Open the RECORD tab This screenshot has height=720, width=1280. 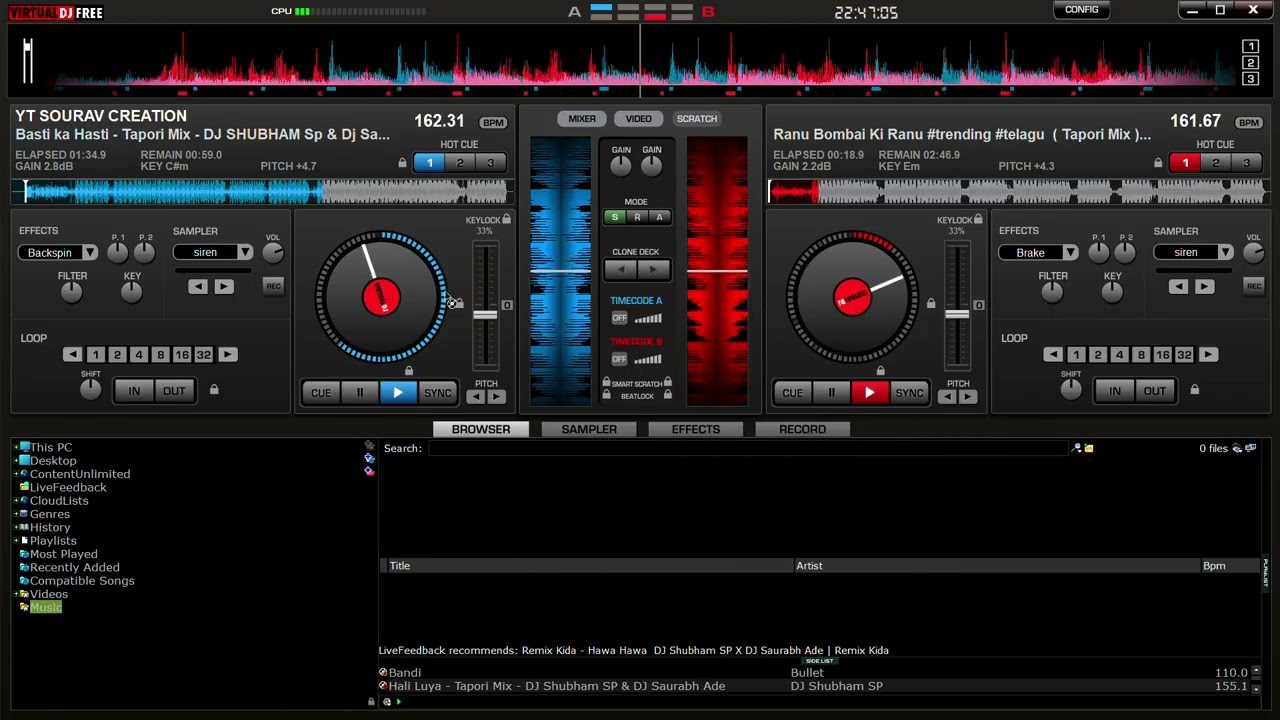[803, 429]
